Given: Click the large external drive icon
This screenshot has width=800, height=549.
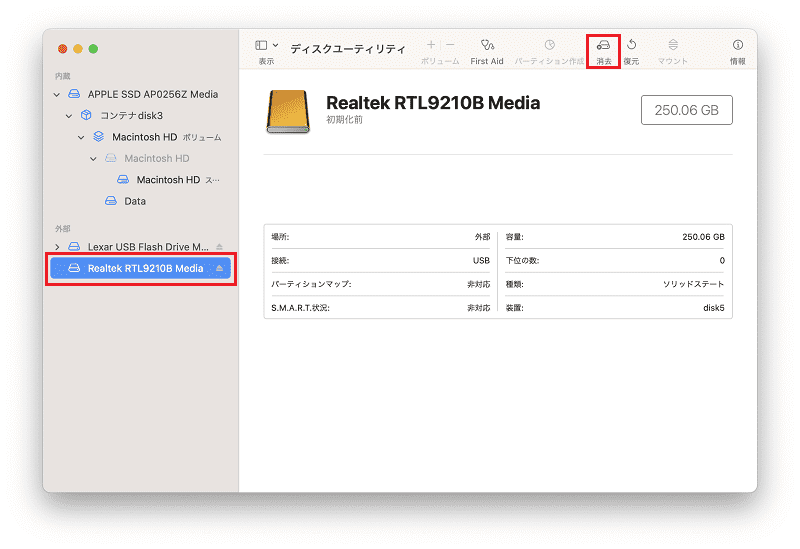Looking at the screenshot, I should pos(288,112).
